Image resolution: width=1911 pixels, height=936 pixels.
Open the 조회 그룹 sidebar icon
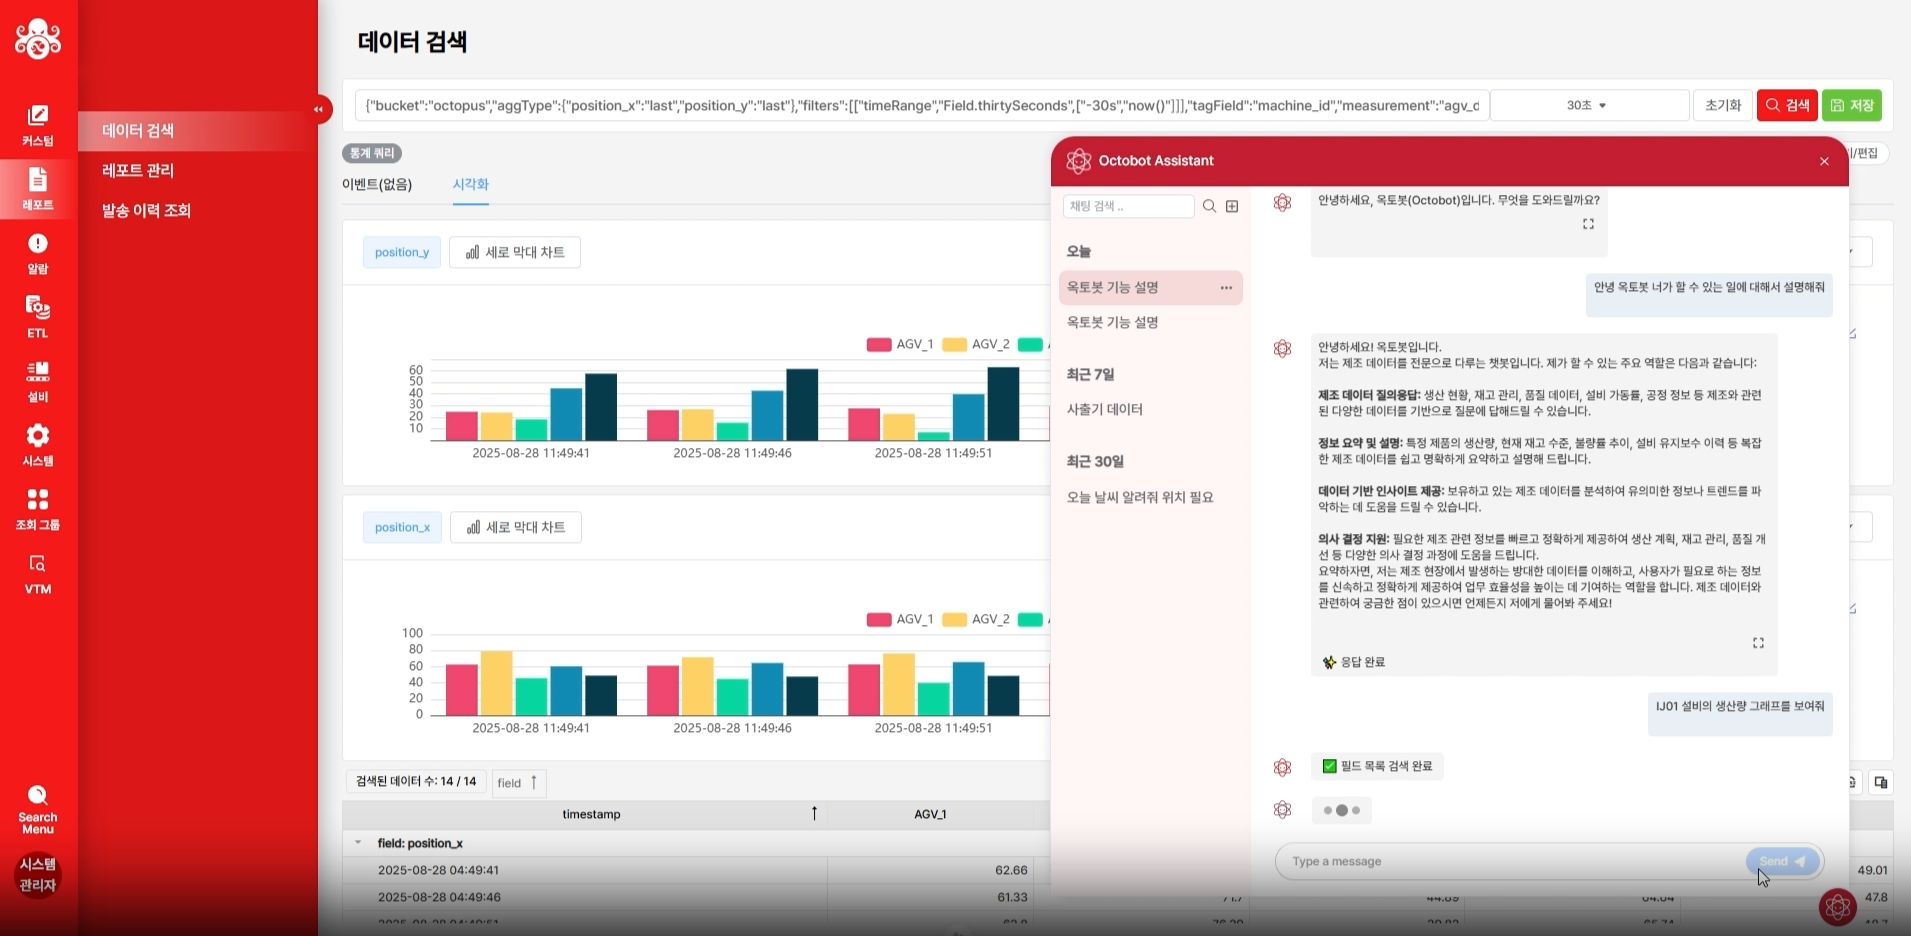coord(38,509)
